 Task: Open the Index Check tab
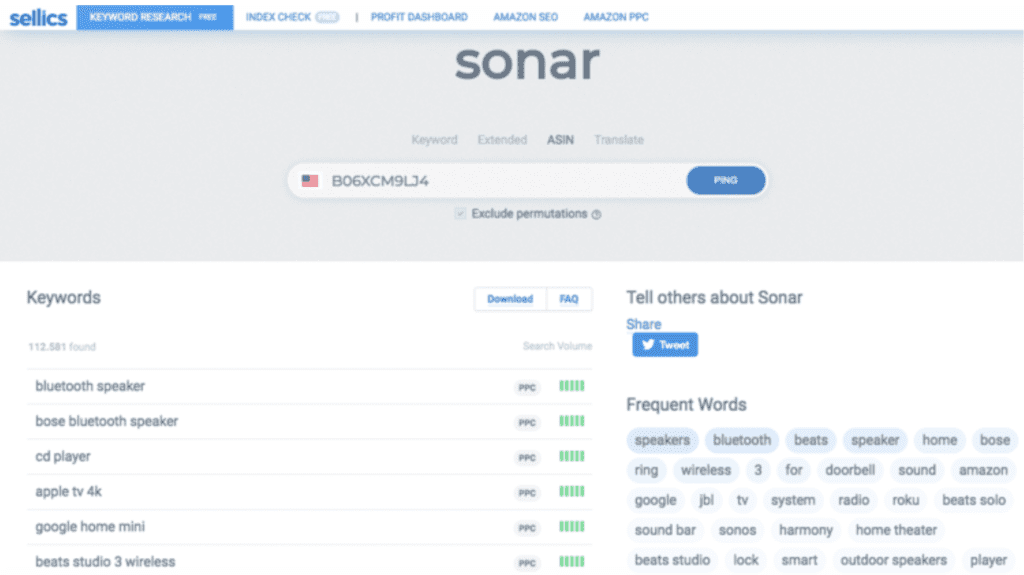[x=292, y=17]
